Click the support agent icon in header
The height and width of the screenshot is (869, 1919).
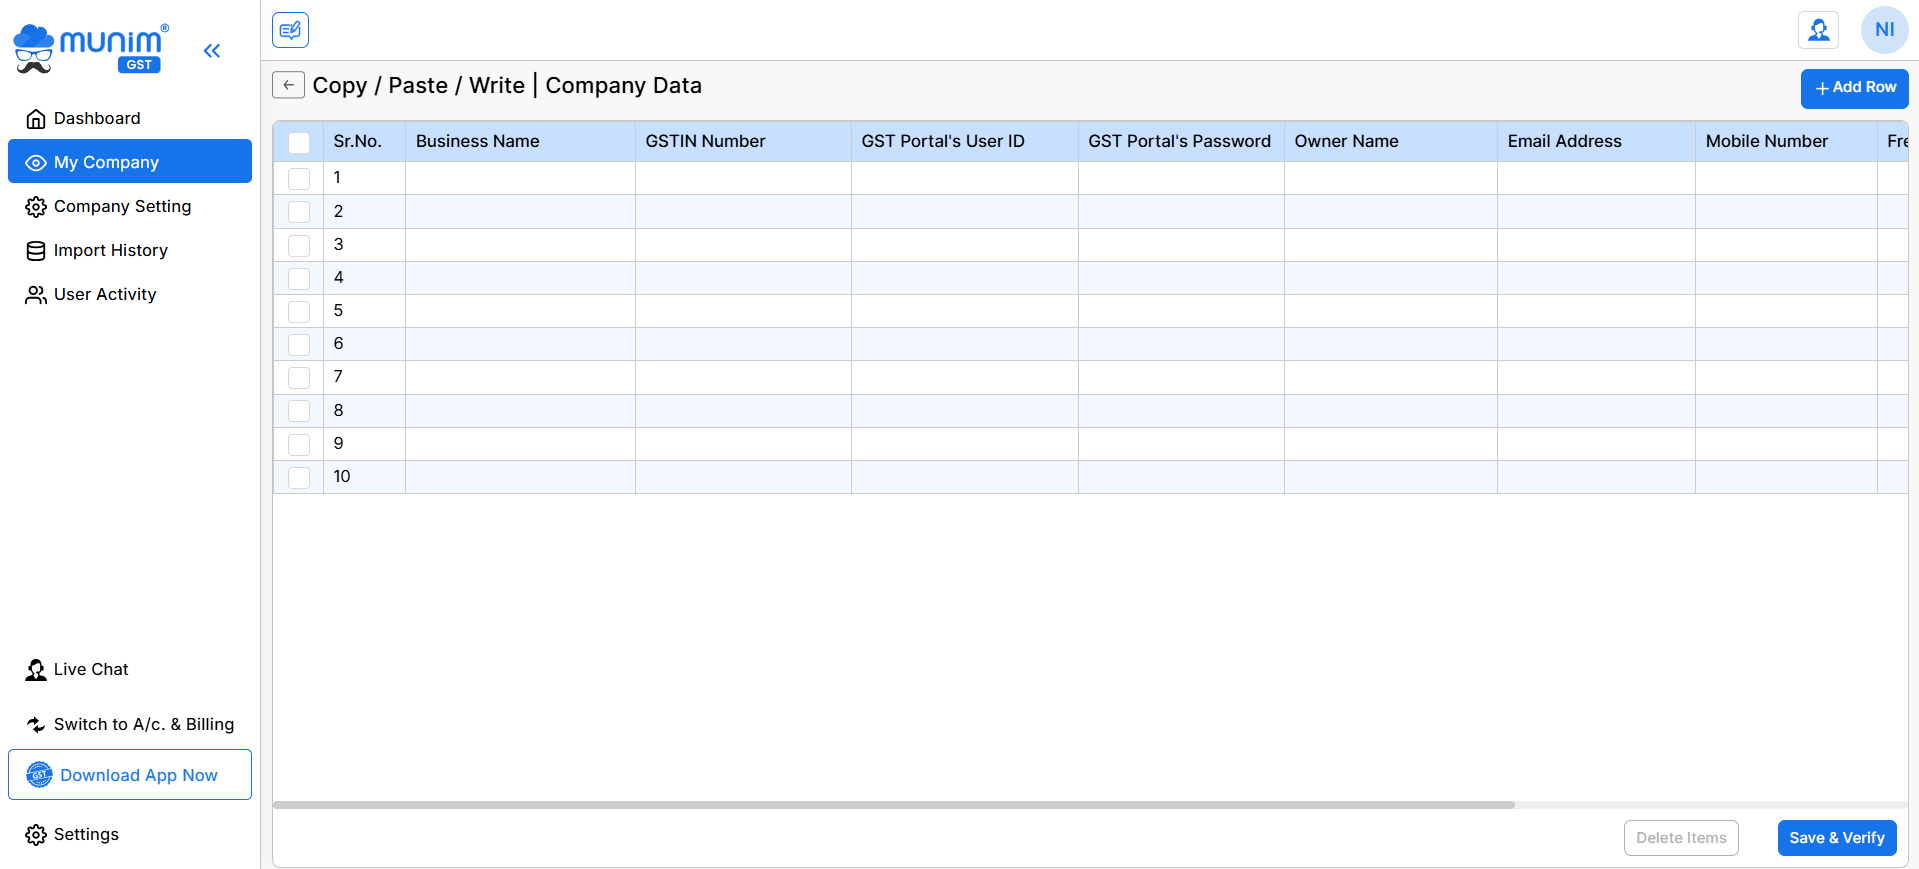1818,30
